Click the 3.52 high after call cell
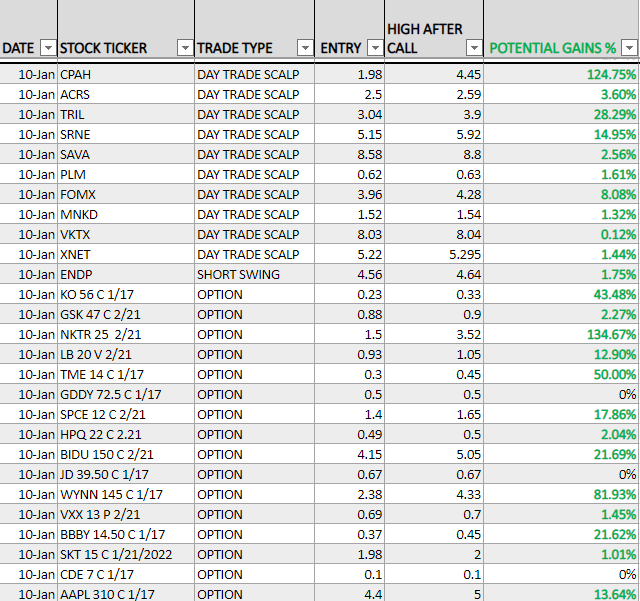The height and width of the screenshot is (601, 640). tap(434, 334)
